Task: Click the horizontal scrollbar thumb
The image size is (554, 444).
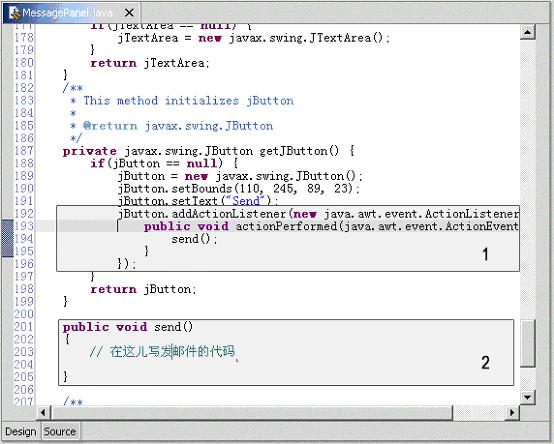Action: 252,413
